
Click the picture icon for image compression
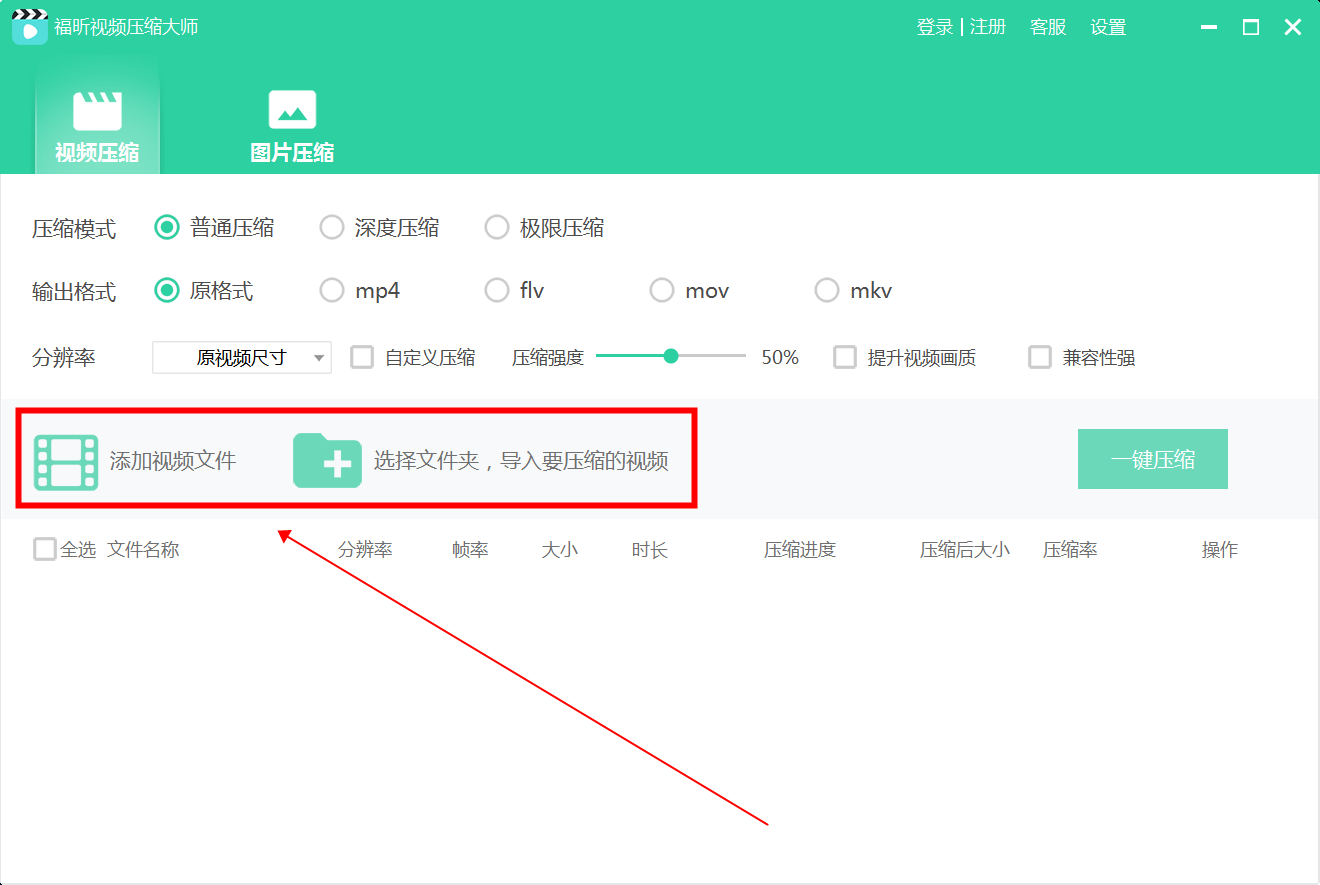click(x=292, y=110)
